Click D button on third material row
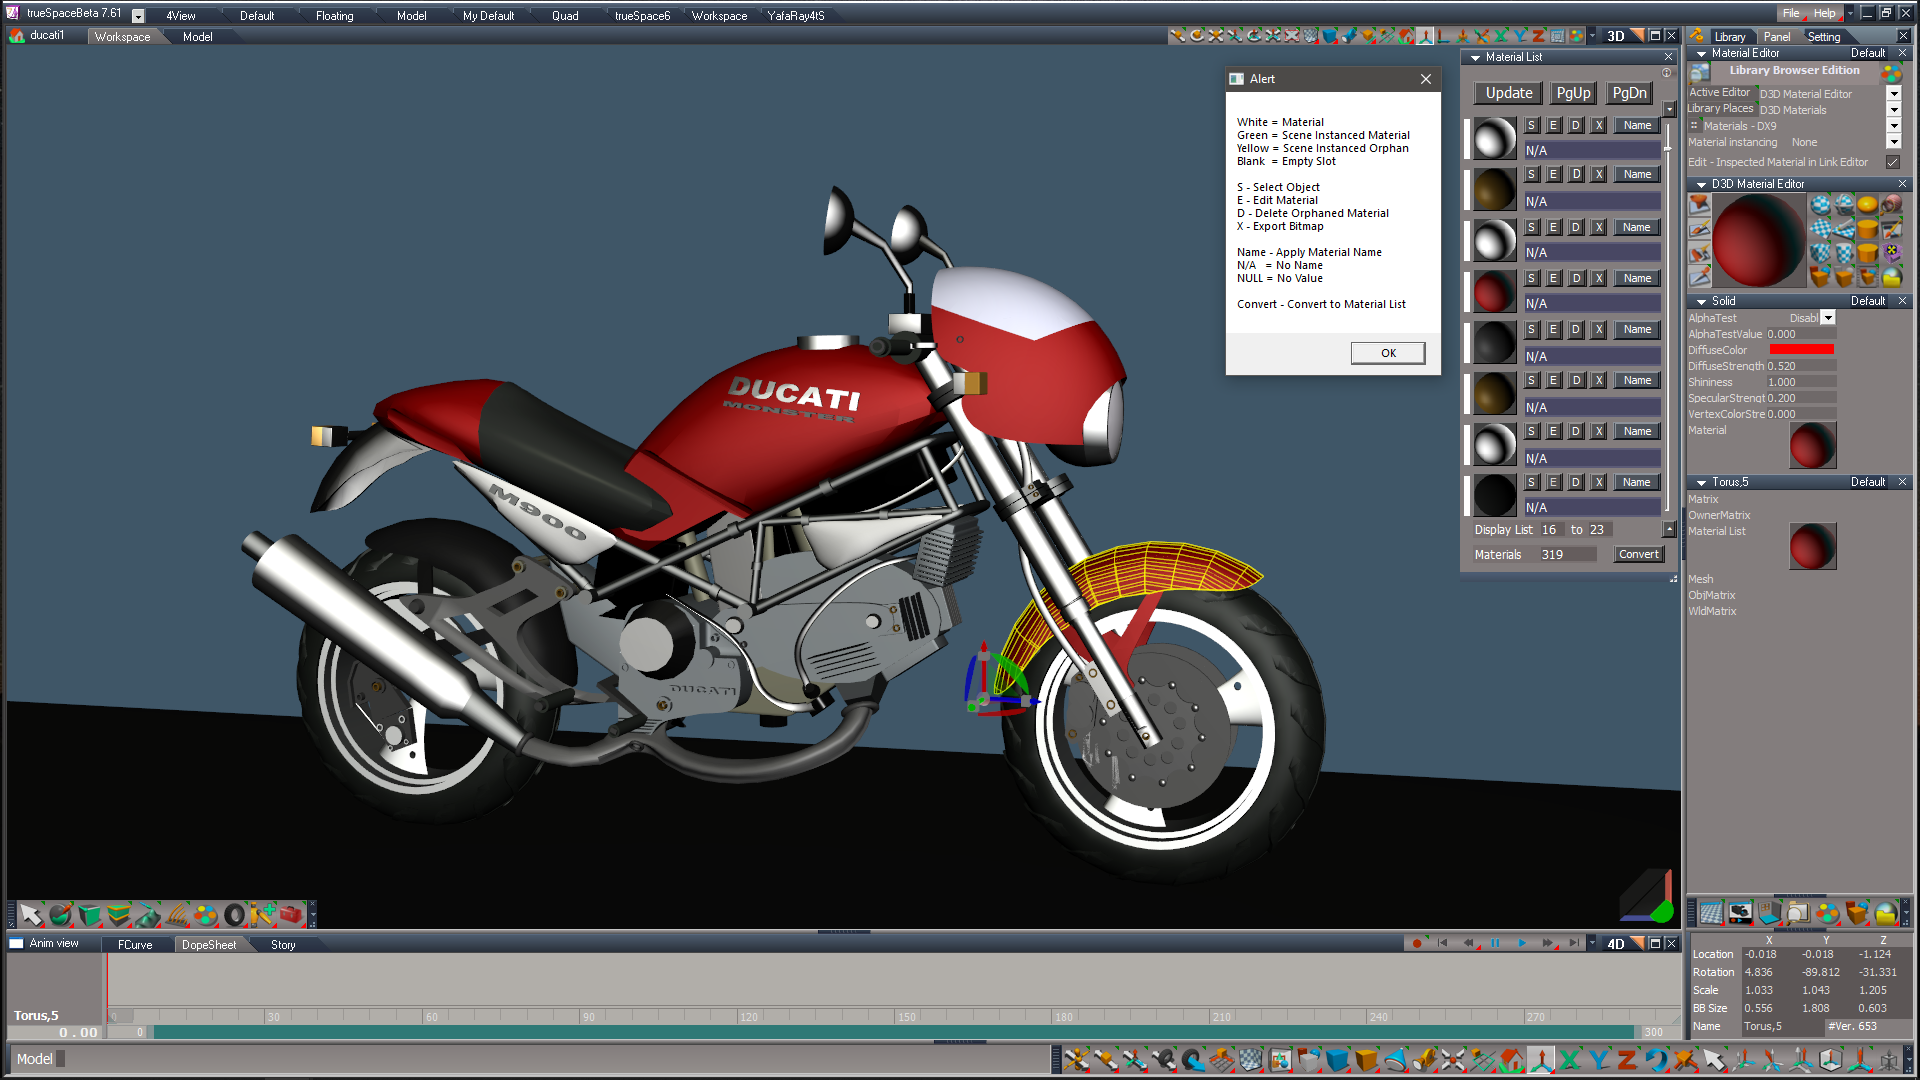The image size is (1920, 1080). pyautogui.click(x=1576, y=227)
